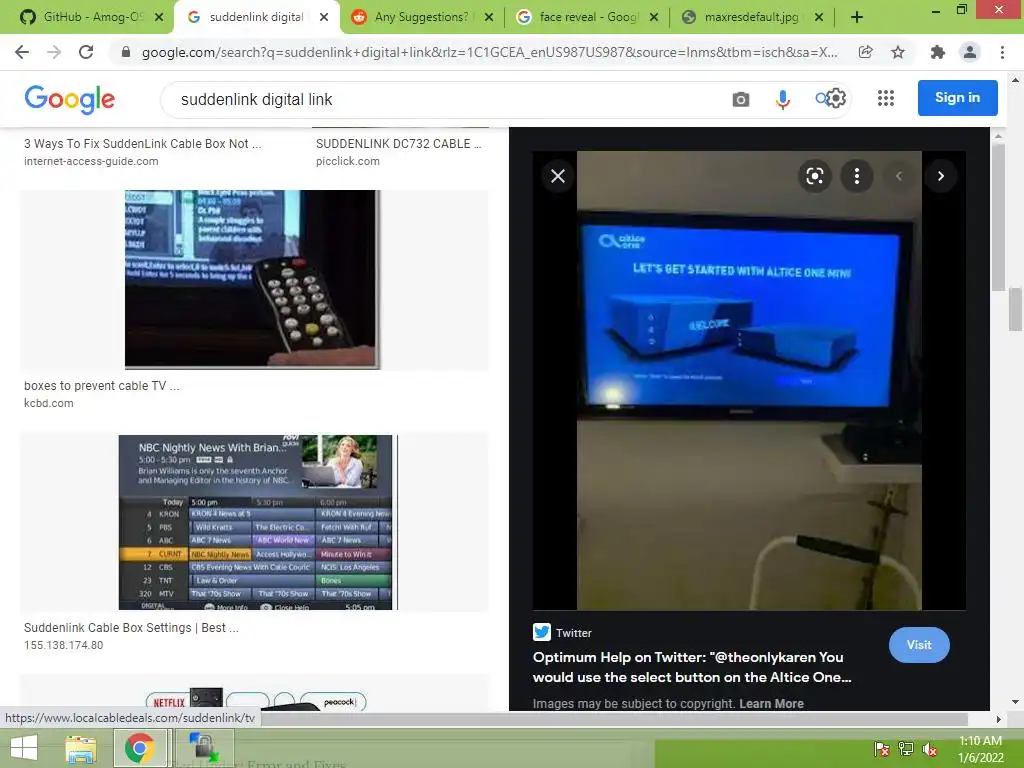Open File Explorer from the taskbar
Viewport: 1024px width, 768px height.
pyautogui.click(x=81, y=748)
